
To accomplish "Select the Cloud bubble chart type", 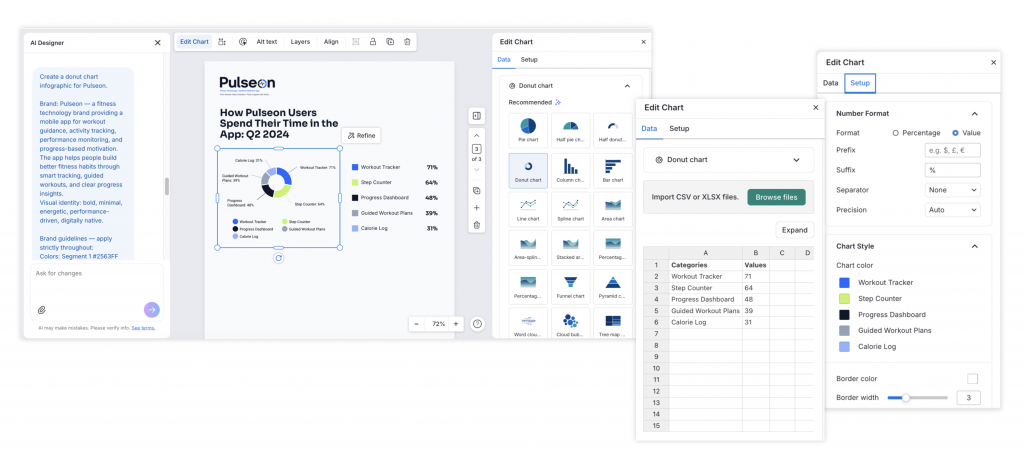I will (x=571, y=323).
